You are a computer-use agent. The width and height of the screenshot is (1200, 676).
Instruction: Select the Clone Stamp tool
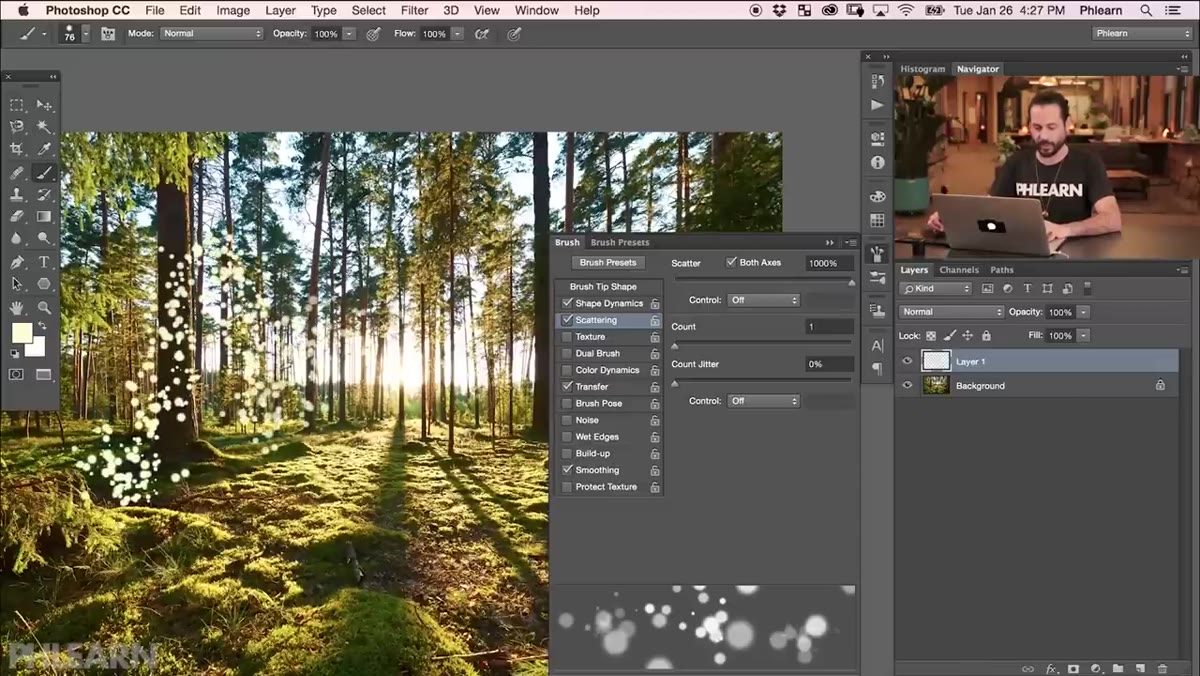(17, 194)
